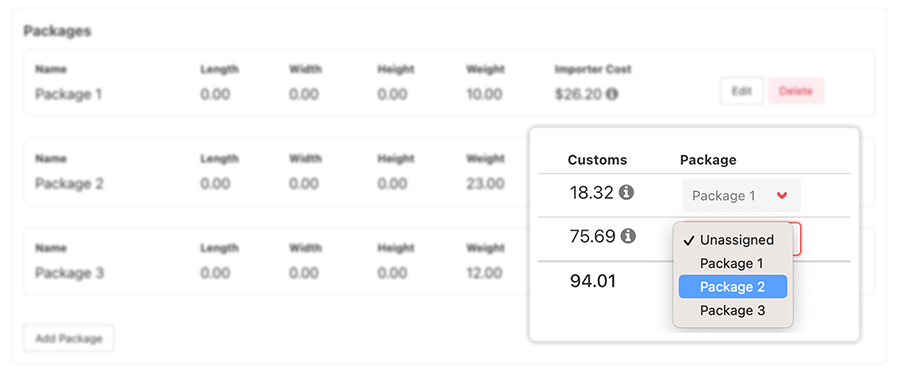This screenshot has width=900, height=371.
Task: Click the Package 3 name in the list
Action: (x=69, y=273)
